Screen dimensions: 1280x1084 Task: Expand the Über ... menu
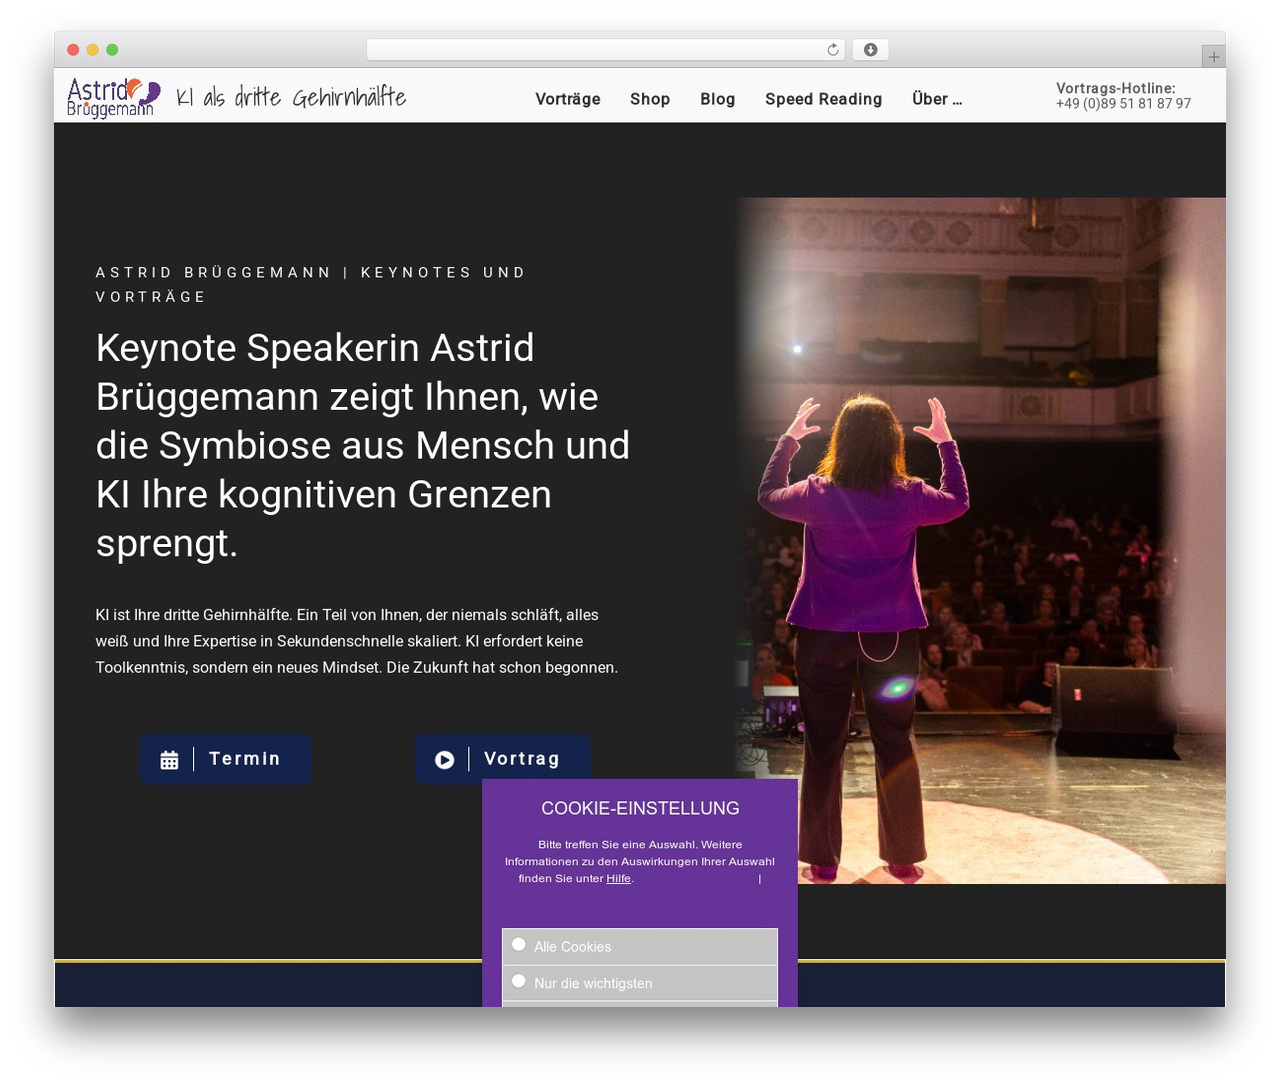tap(937, 99)
